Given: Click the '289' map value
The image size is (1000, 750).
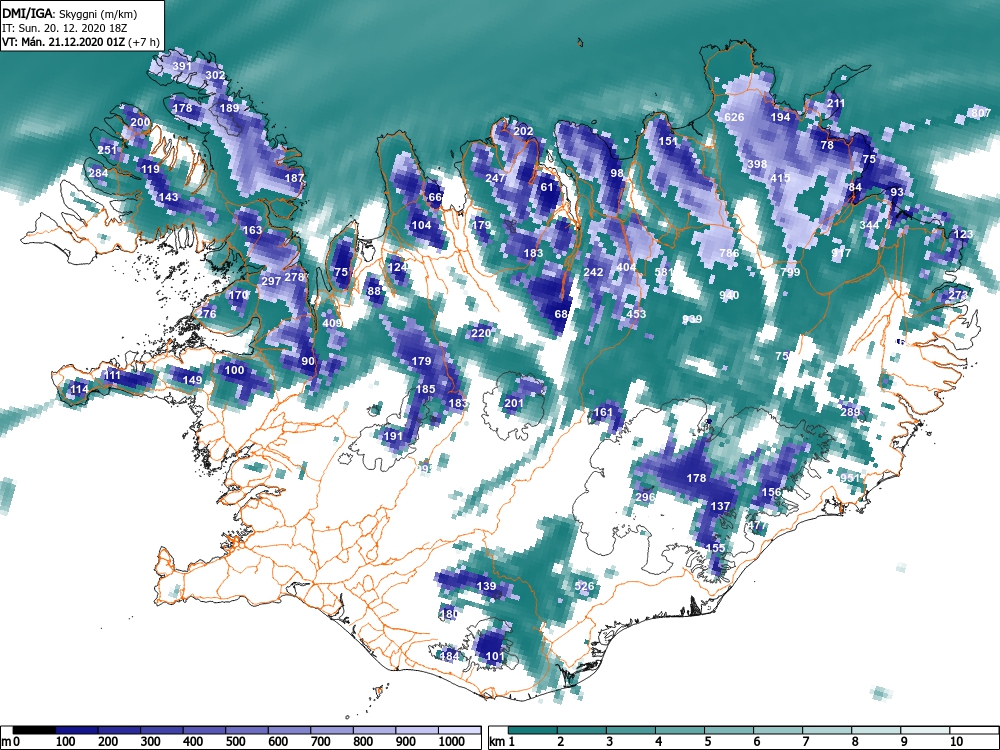Looking at the screenshot, I should click(849, 412).
